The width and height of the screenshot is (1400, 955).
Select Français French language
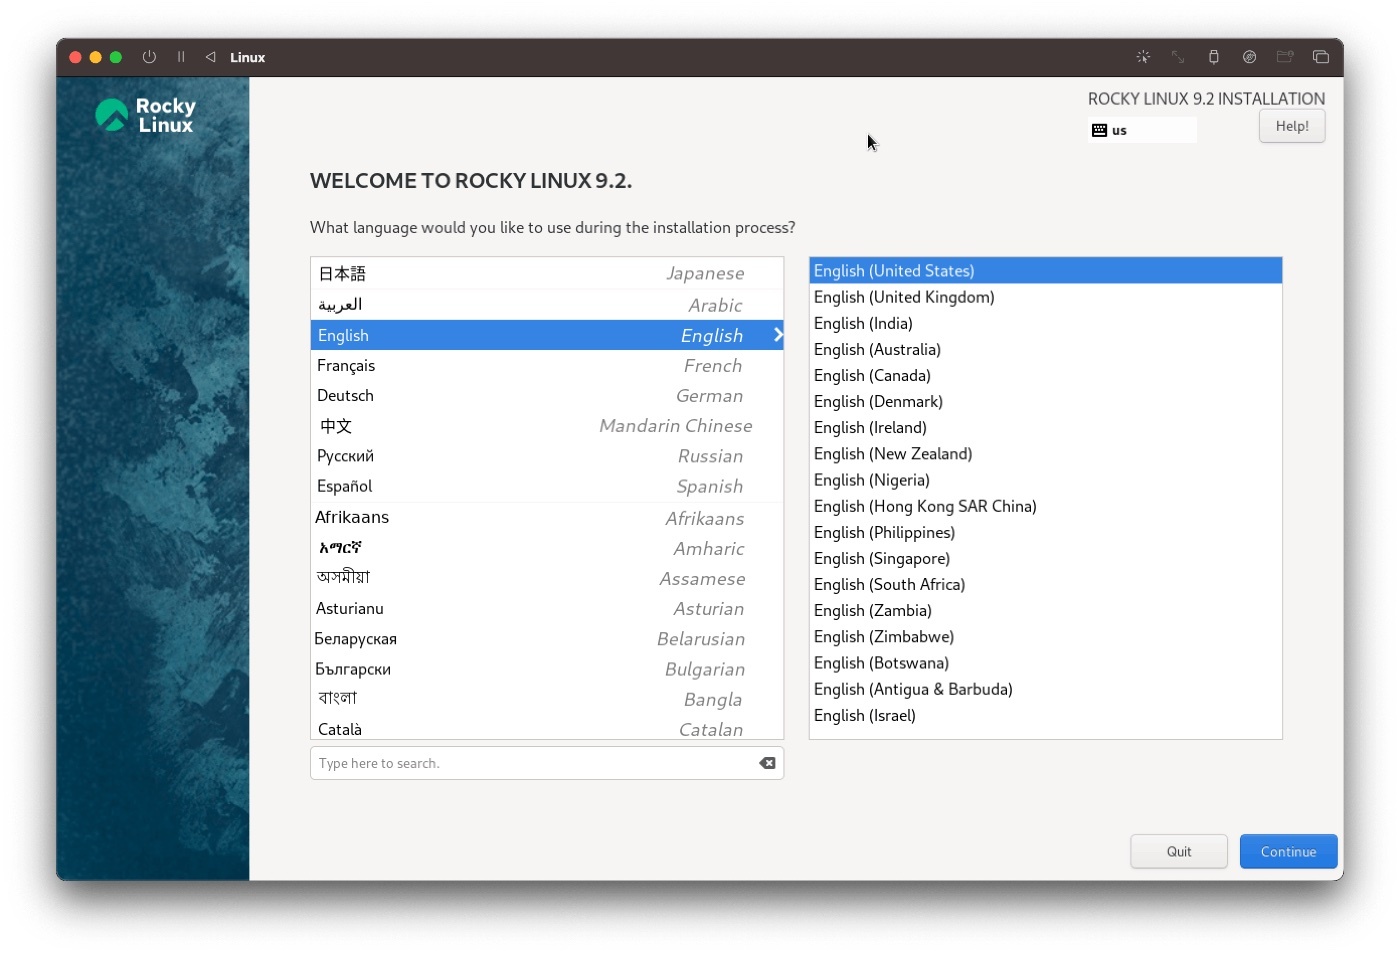pyautogui.click(x=547, y=365)
